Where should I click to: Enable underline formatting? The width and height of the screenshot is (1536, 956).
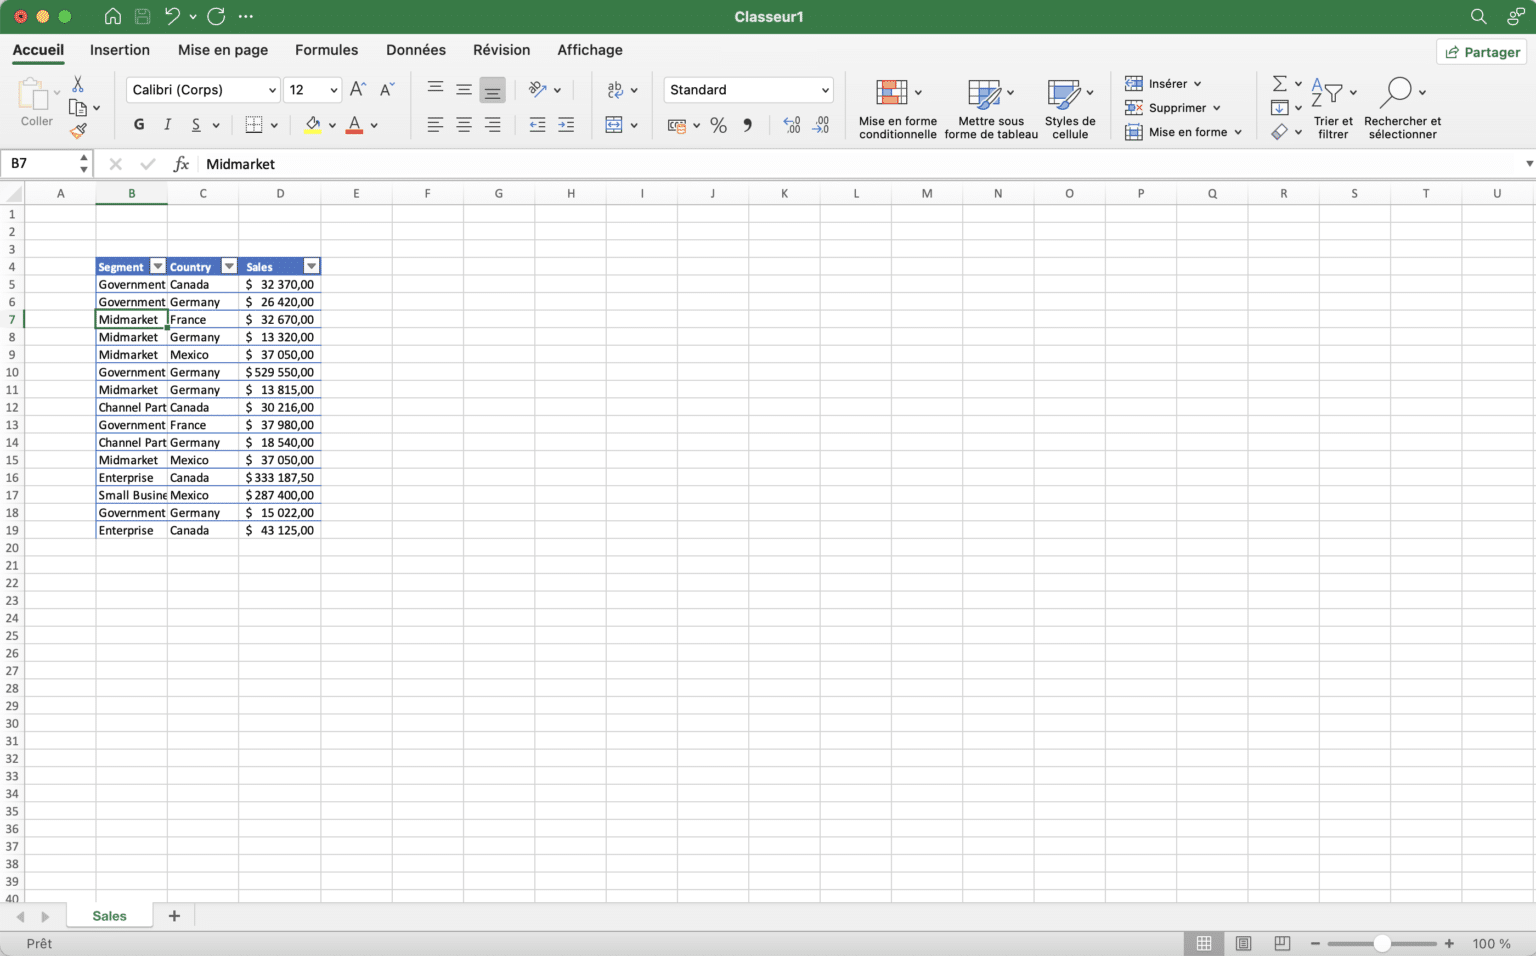196,124
